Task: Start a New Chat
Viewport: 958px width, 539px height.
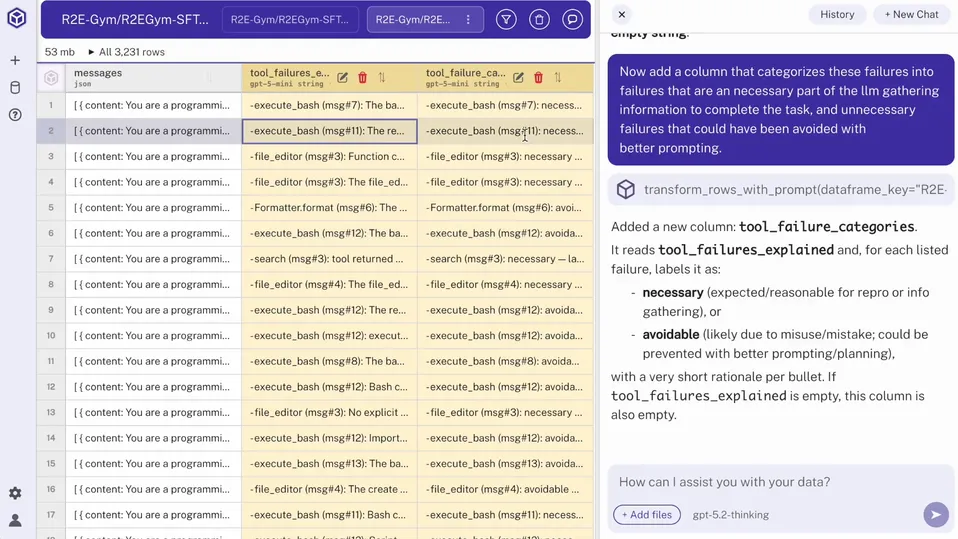Action: click(912, 14)
